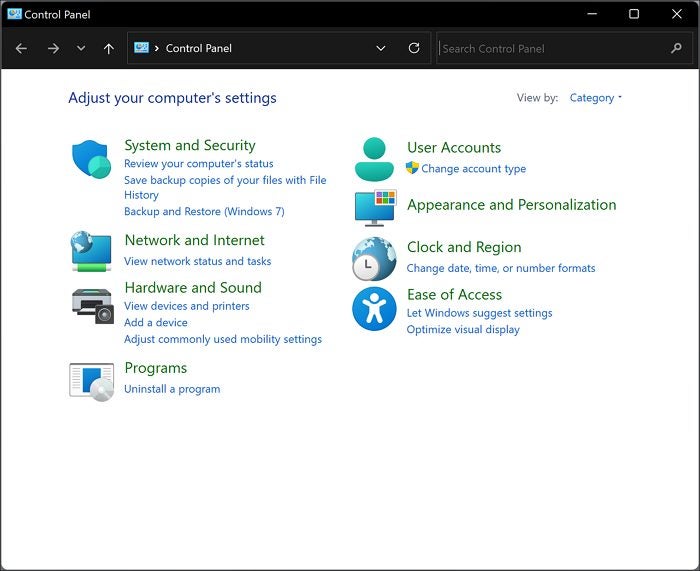Open the View by Category dropdown
Screen dimensions: 700x571
coord(595,98)
